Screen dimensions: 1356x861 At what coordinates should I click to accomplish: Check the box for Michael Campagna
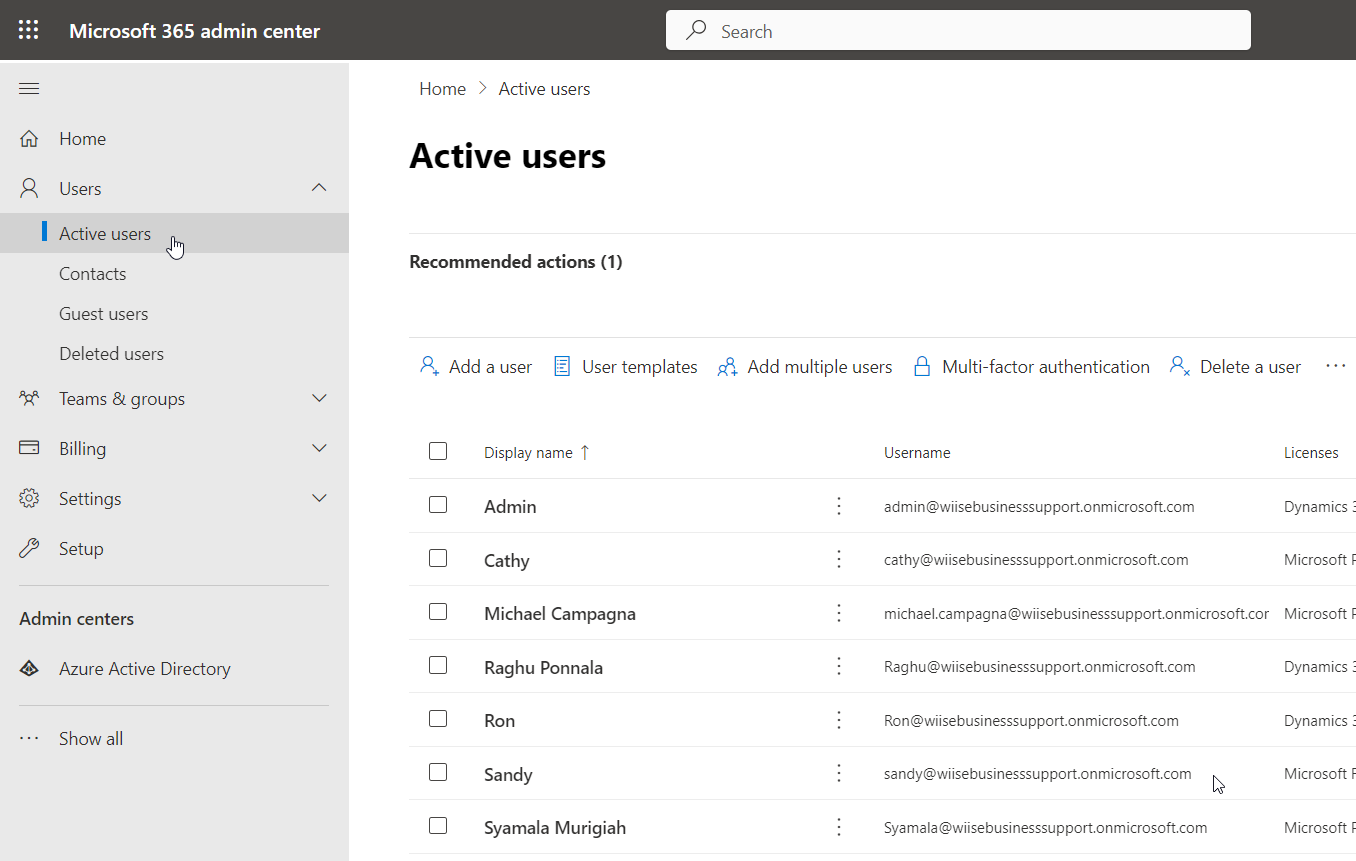pyautogui.click(x=438, y=611)
